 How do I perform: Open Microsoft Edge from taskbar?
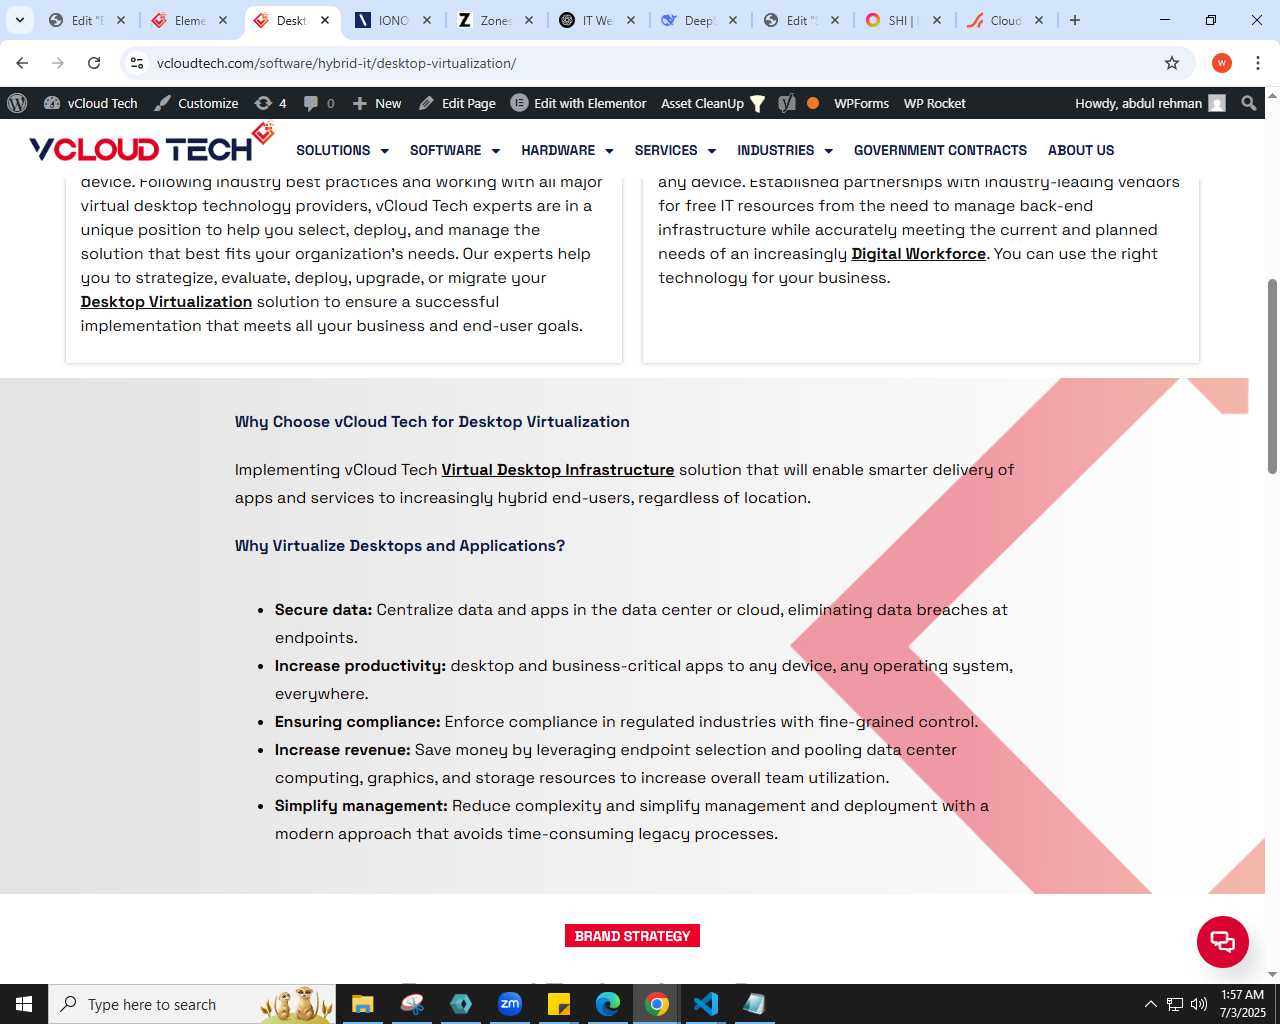tap(608, 1004)
